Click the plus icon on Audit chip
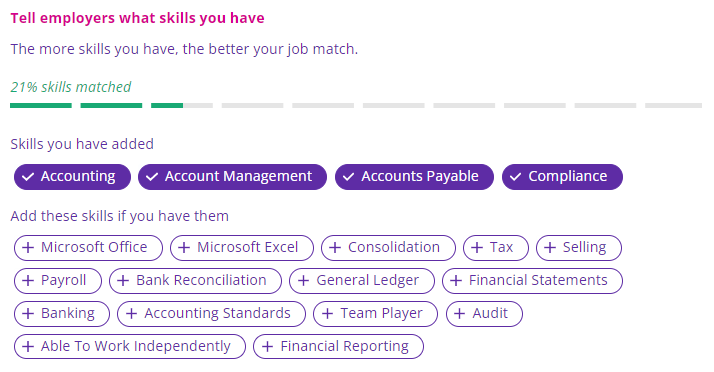This screenshot has height=372, width=714. [459, 314]
